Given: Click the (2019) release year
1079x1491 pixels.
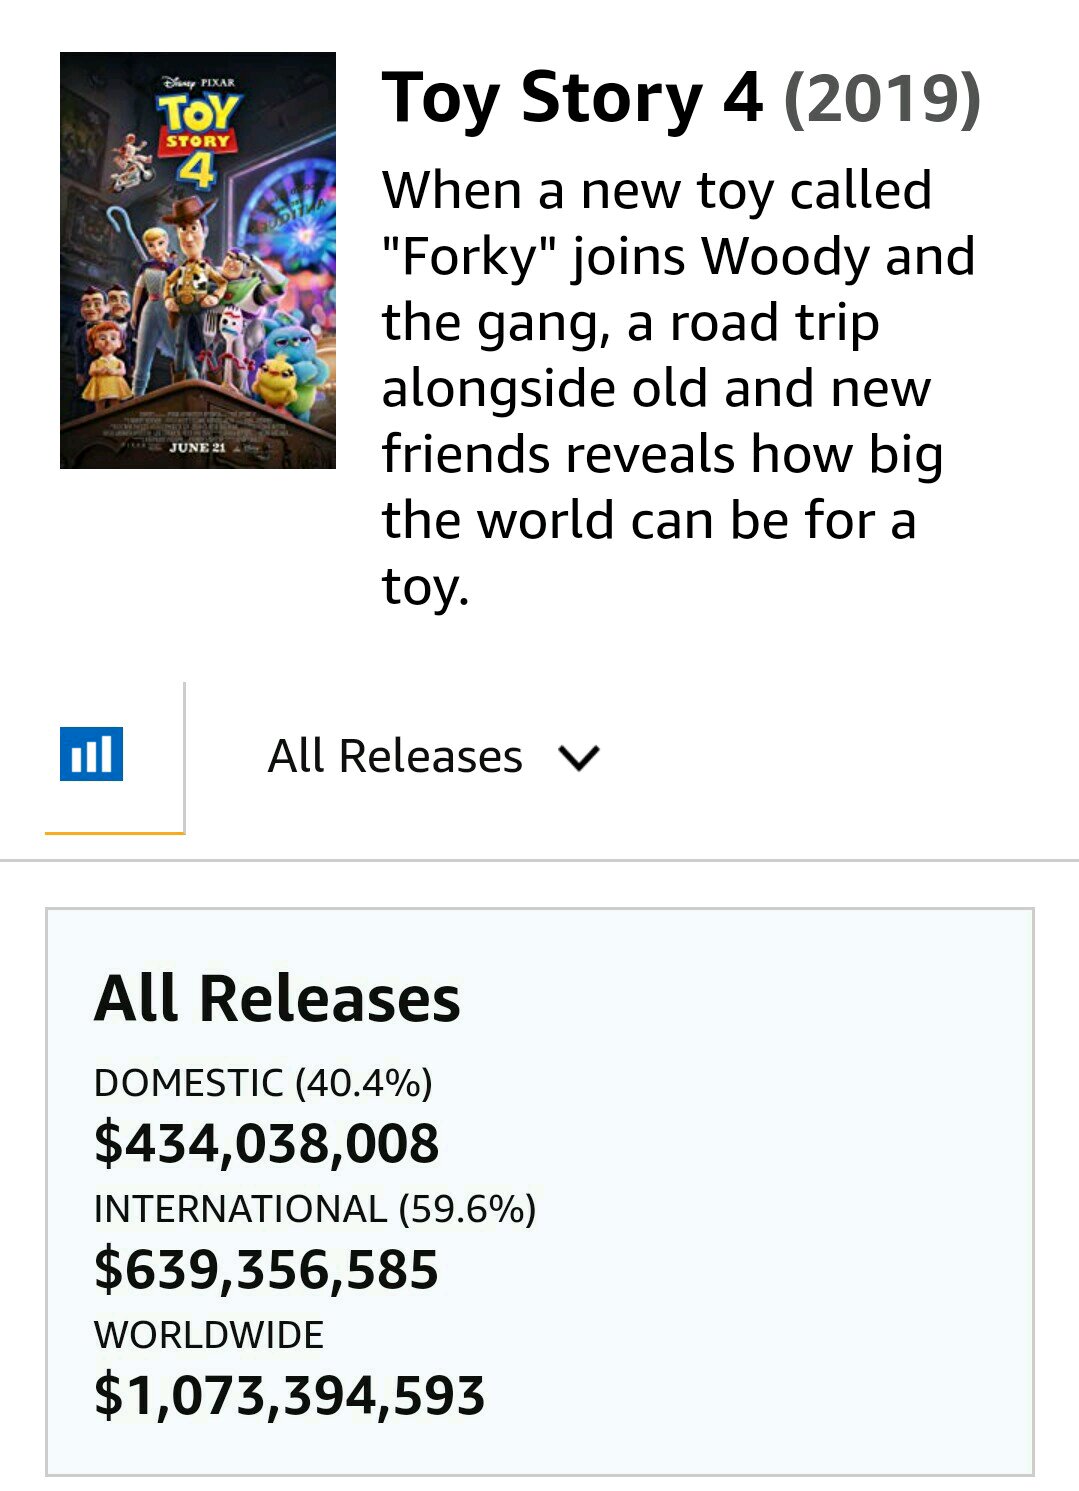Looking at the screenshot, I should (881, 99).
